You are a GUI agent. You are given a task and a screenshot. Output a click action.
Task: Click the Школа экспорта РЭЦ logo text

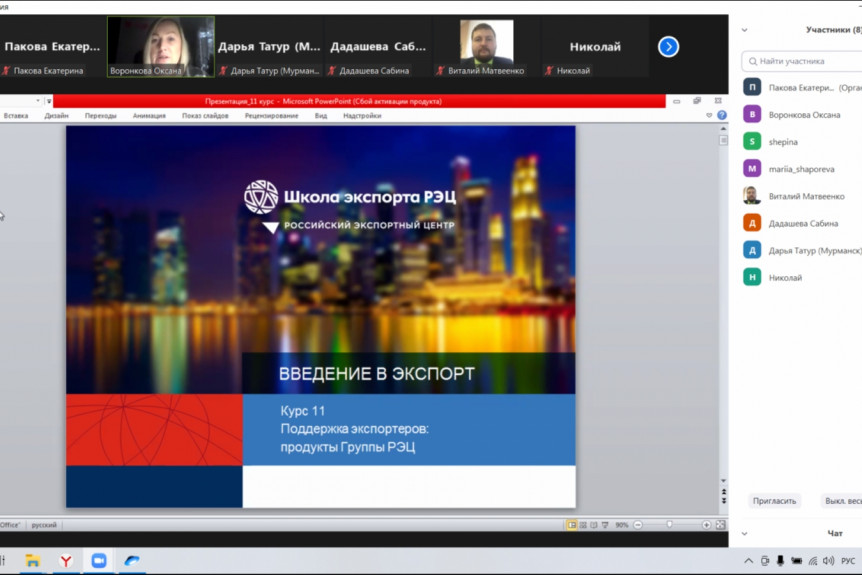369,197
